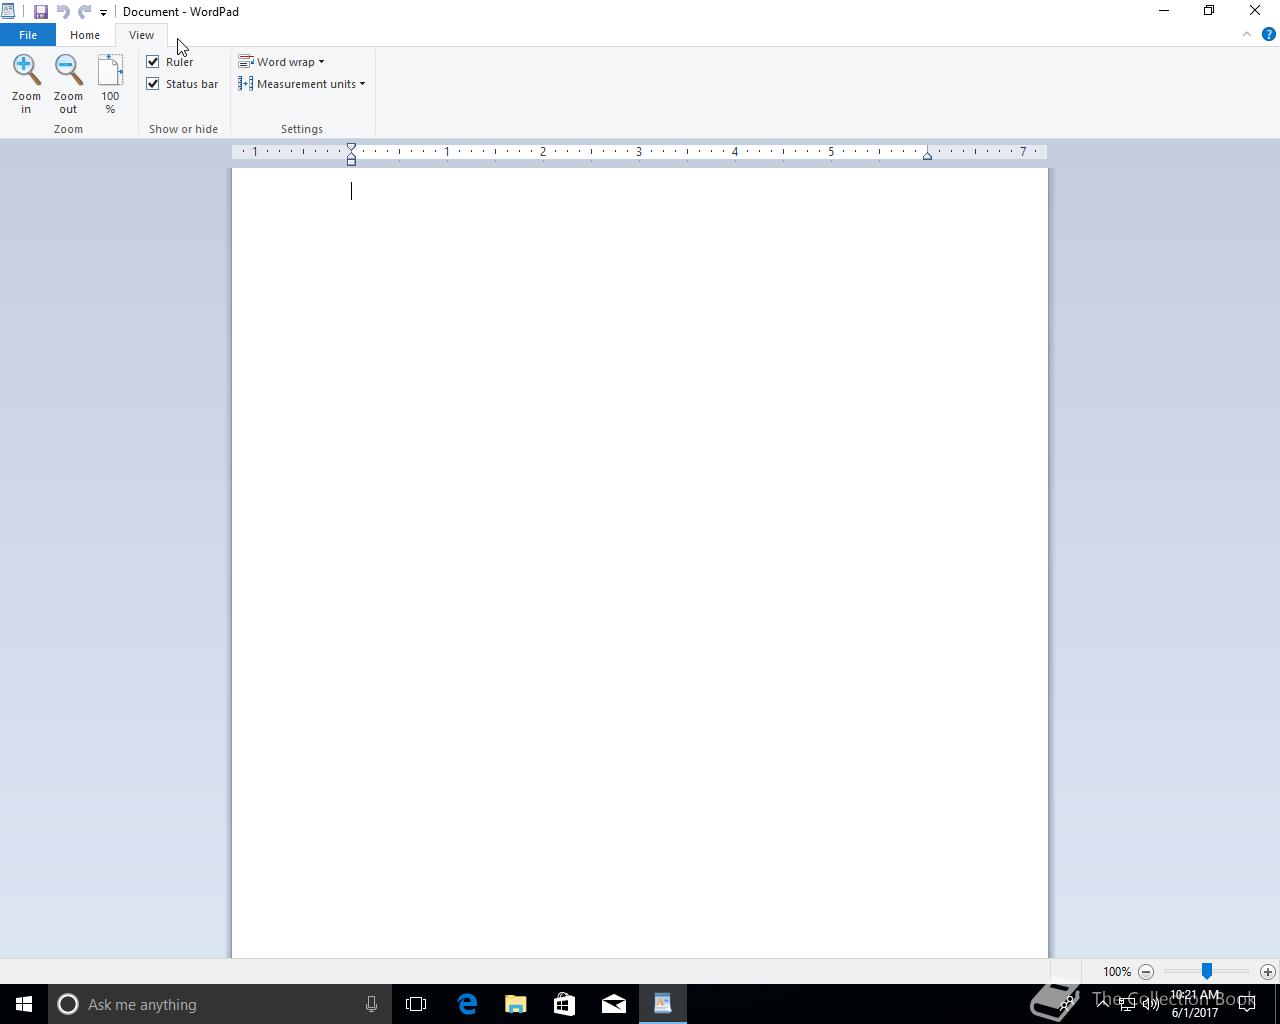
Task: Redo using the Quick Access Toolbar arrow
Action: pyautogui.click(x=85, y=12)
